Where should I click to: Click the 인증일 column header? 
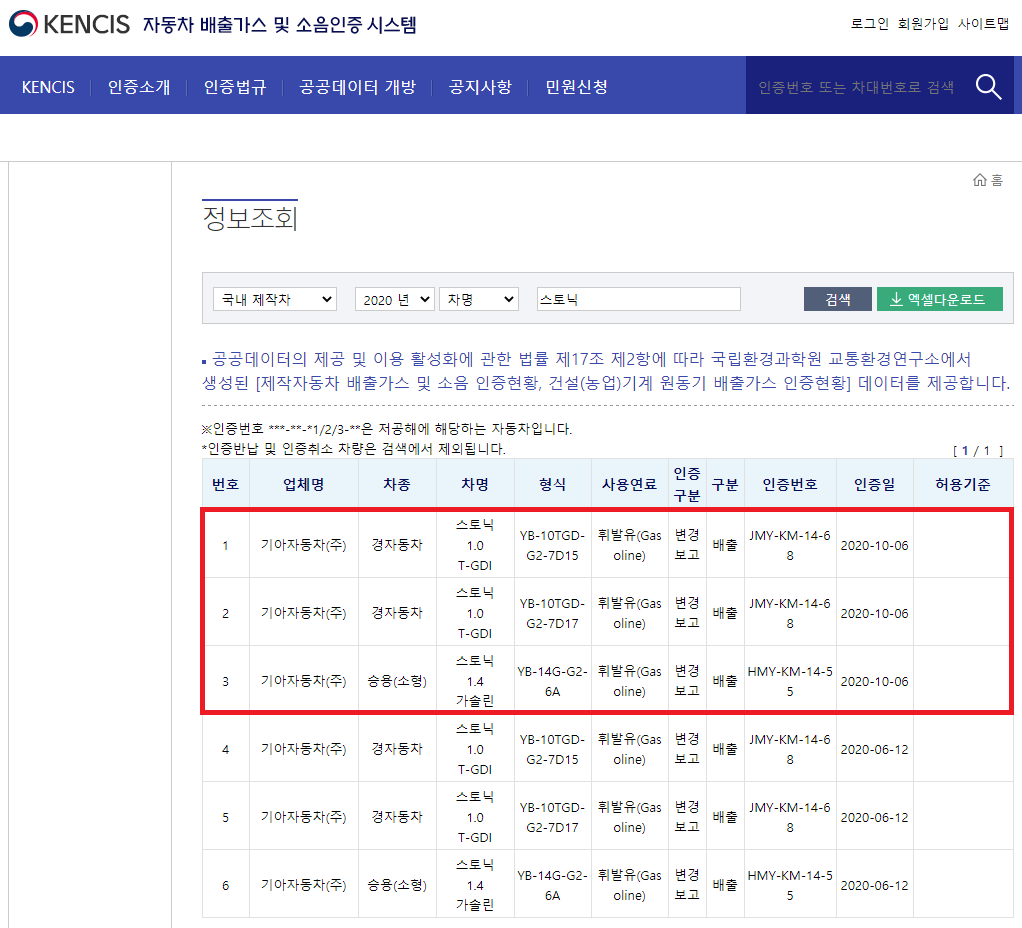point(875,484)
